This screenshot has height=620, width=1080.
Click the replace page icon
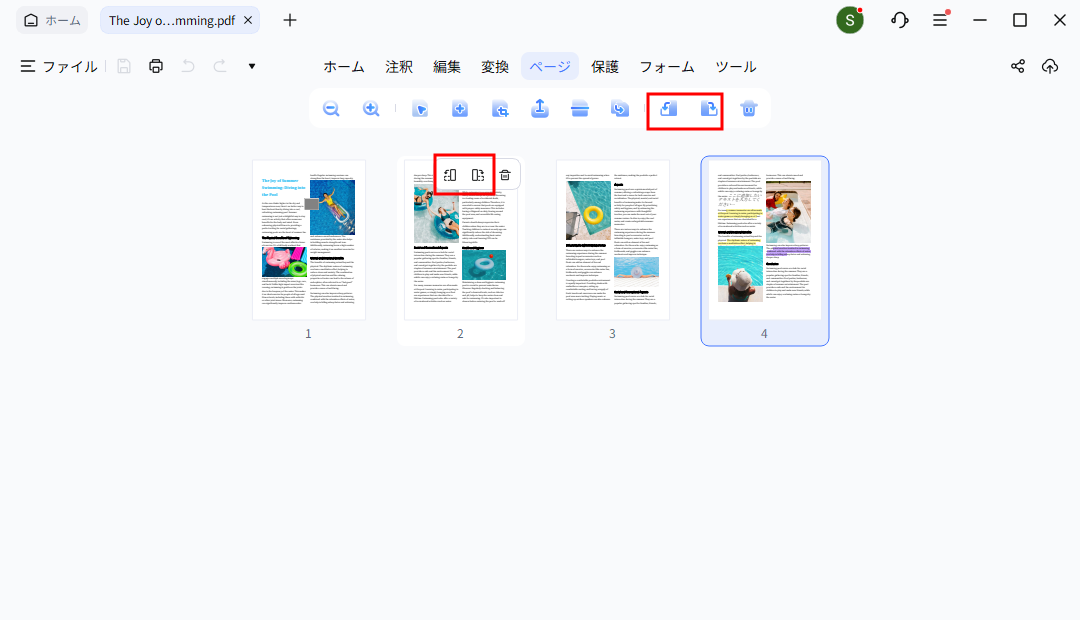point(620,109)
